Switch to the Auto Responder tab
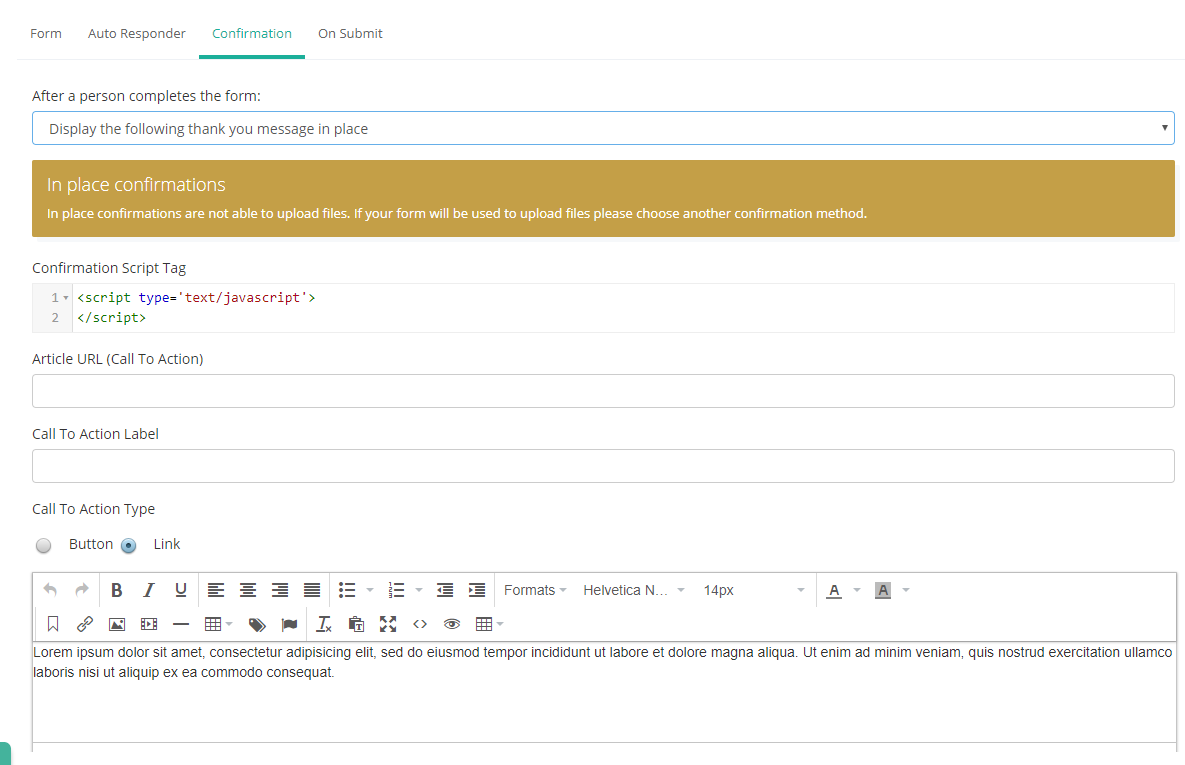 point(137,33)
